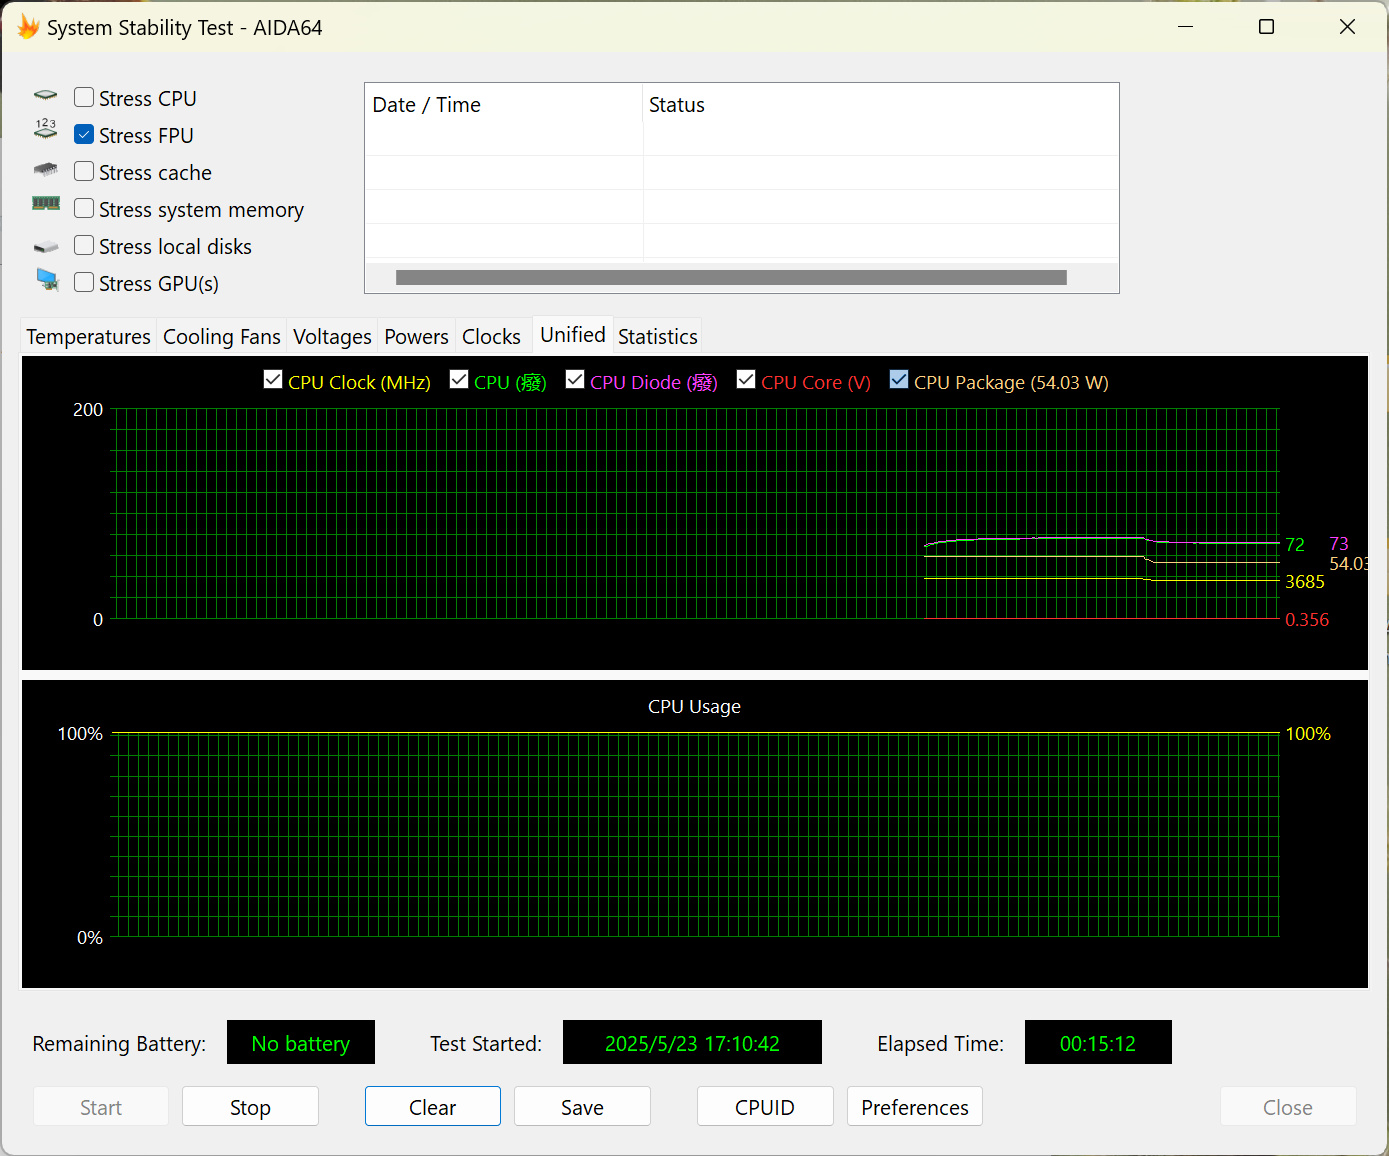Open the CPUID panel button
Image resolution: width=1389 pixels, height=1156 pixels.
(764, 1107)
